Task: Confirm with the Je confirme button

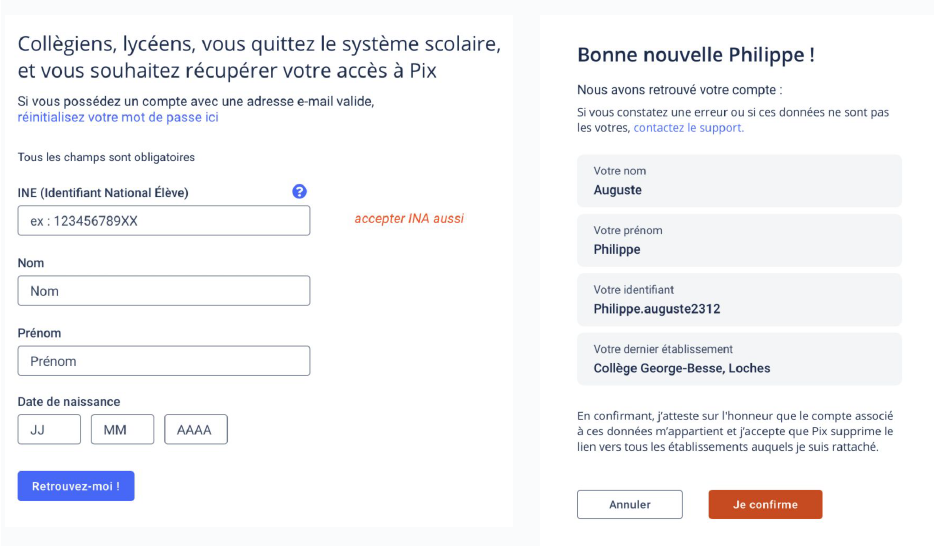Action: [765, 505]
